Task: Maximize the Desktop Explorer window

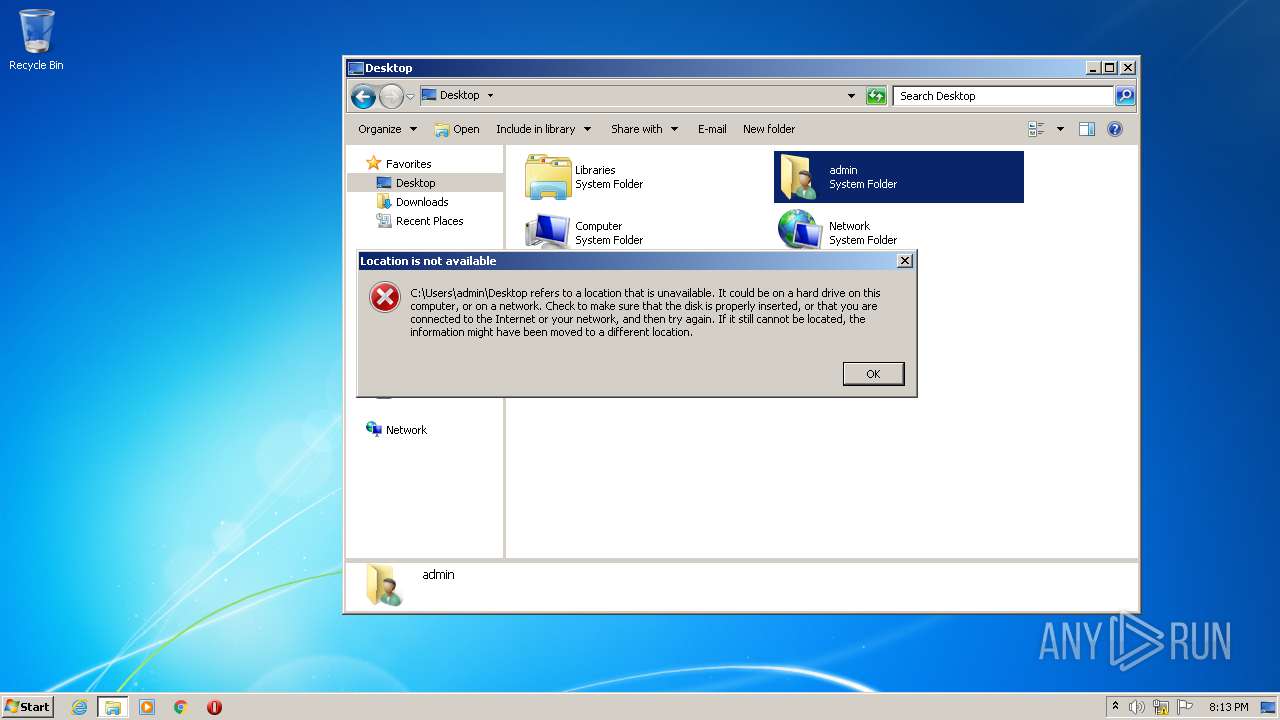Action: pos(1110,68)
